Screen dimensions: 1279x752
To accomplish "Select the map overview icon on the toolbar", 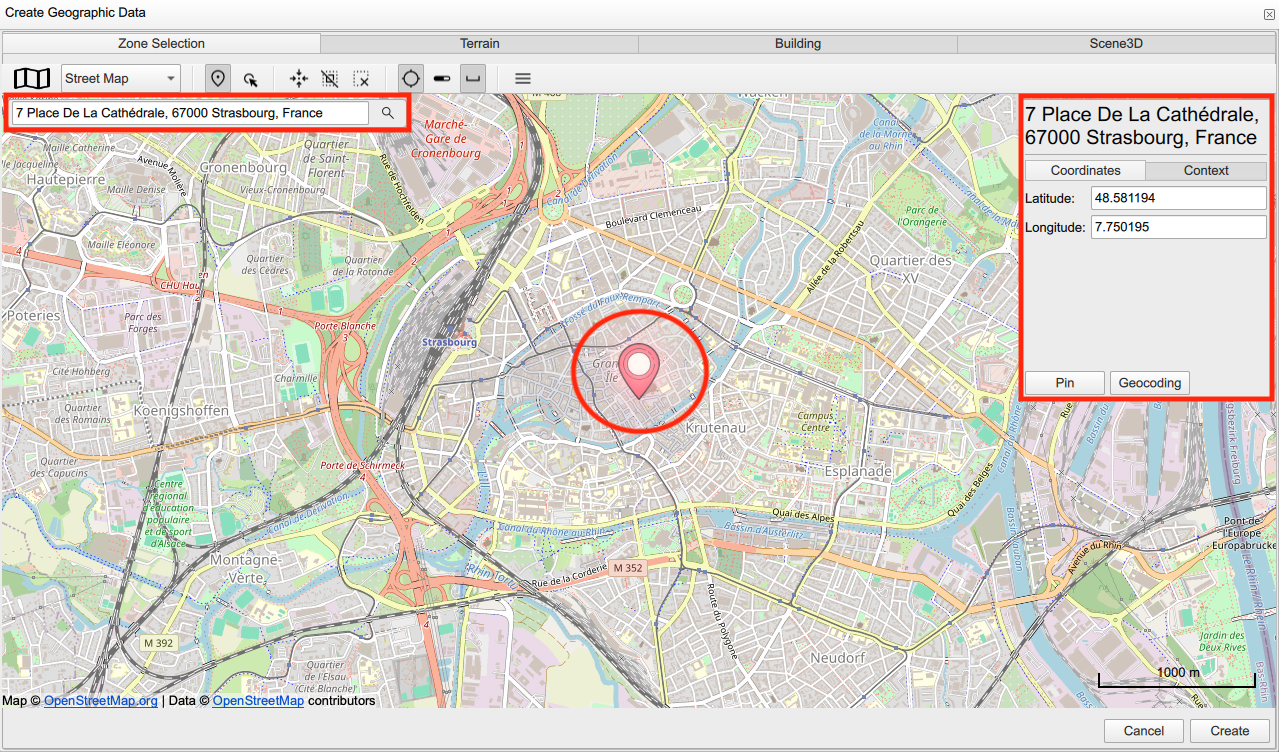I will [31, 78].
